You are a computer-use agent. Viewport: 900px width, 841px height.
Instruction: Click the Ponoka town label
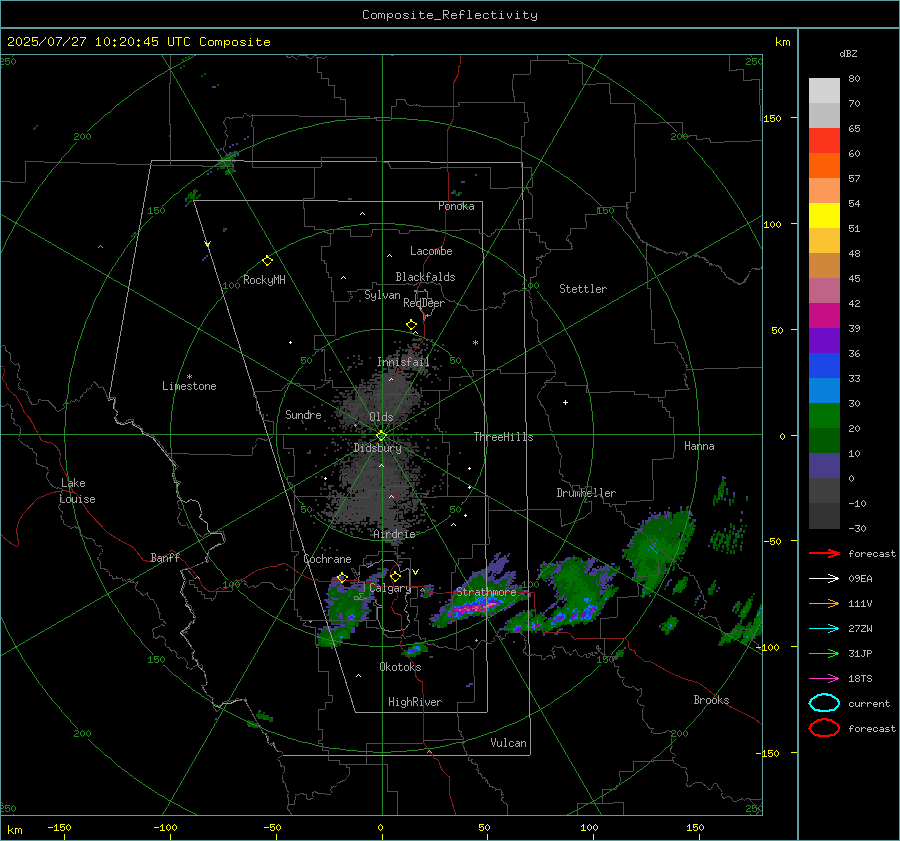click(x=456, y=206)
